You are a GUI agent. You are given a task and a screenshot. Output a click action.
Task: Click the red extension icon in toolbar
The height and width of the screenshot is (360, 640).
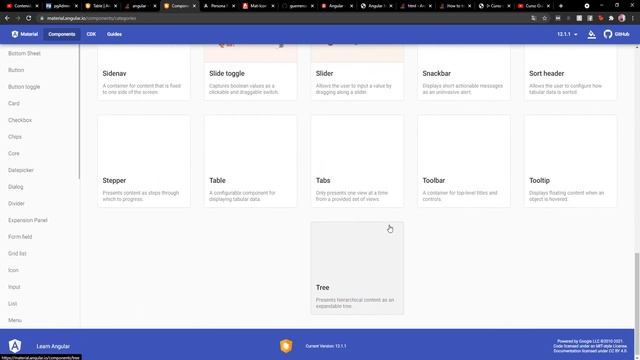[x=600, y=18]
